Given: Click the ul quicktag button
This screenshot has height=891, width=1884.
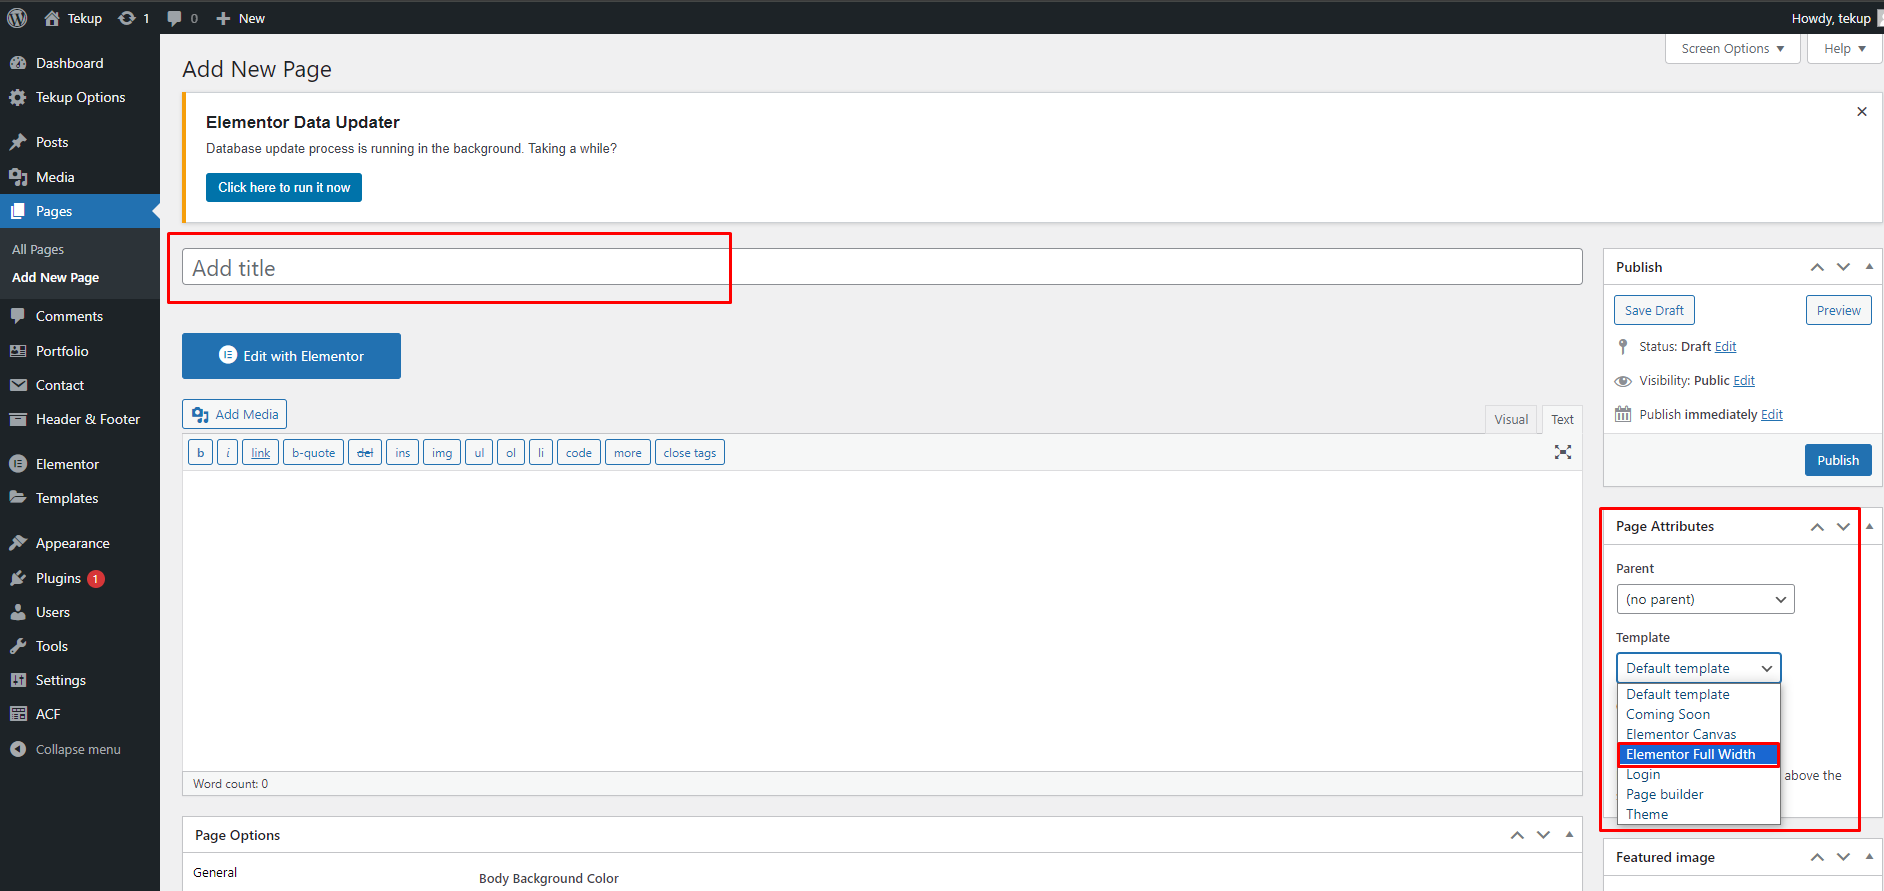Looking at the screenshot, I should [479, 453].
